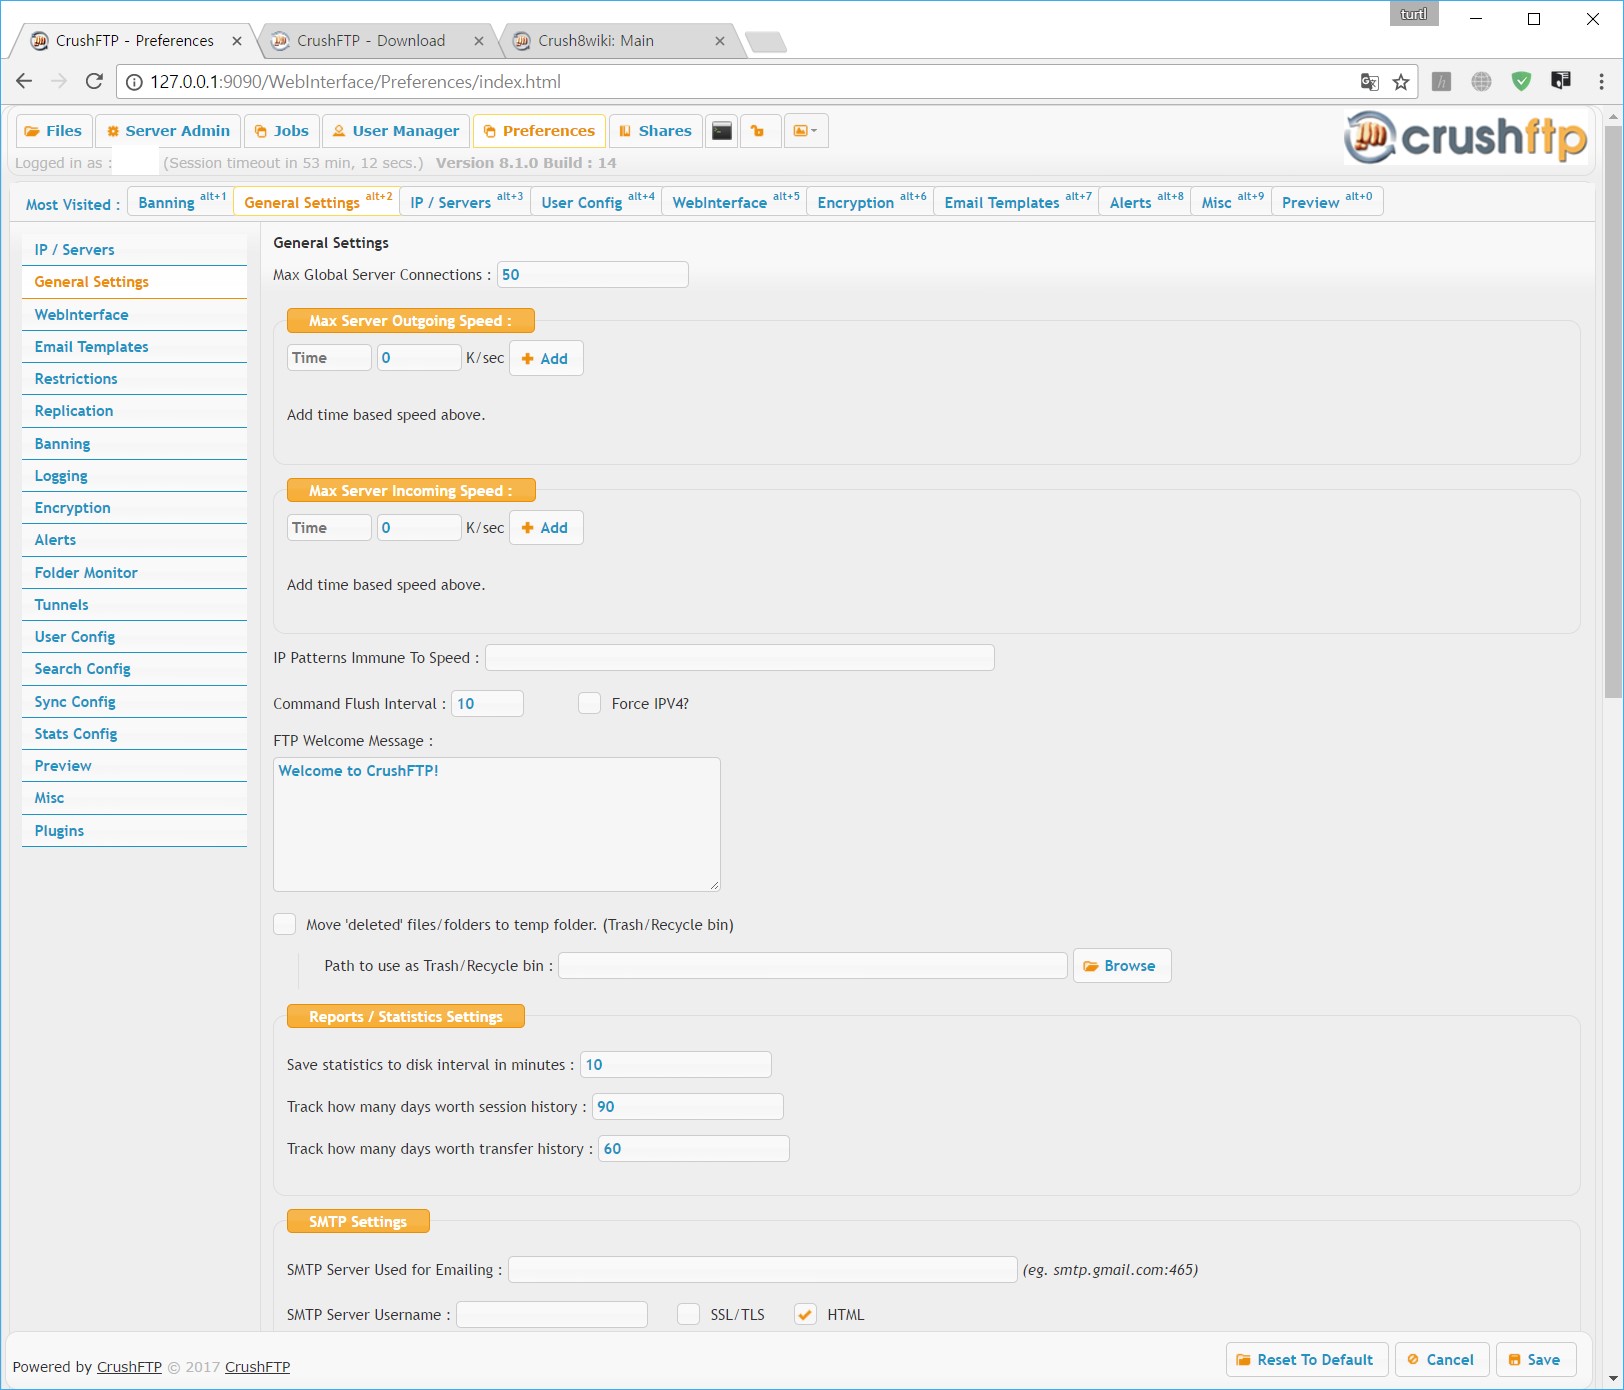
Task: Enable moving deleted files to trash checkbox
Action: tap(285, 924)
